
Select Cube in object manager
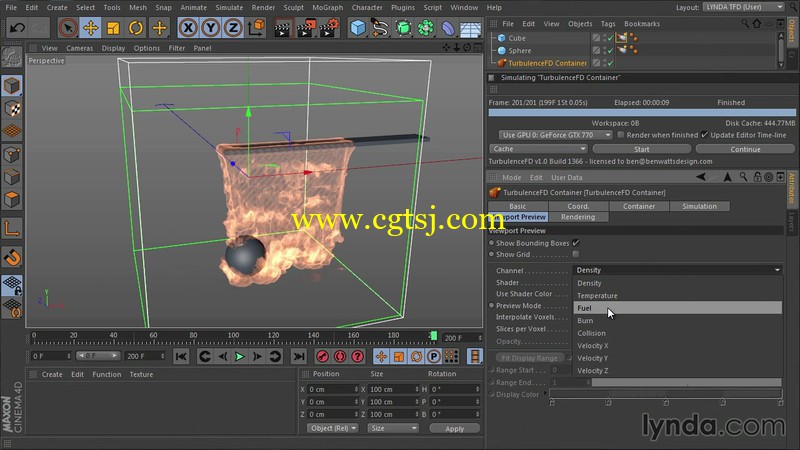point(516,38)
